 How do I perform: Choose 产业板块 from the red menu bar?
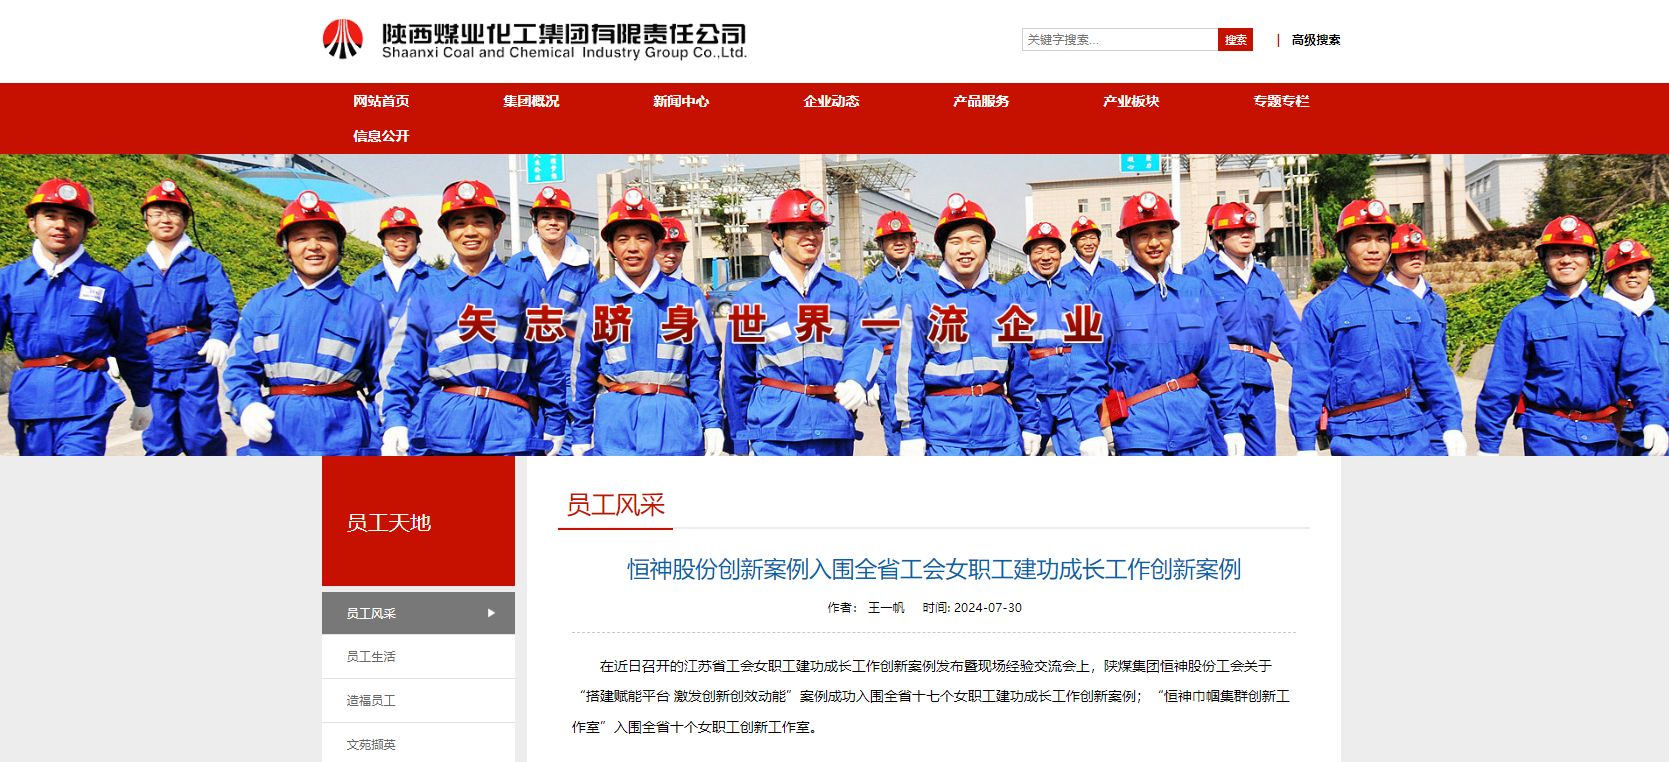click(x=1131, y=101)
